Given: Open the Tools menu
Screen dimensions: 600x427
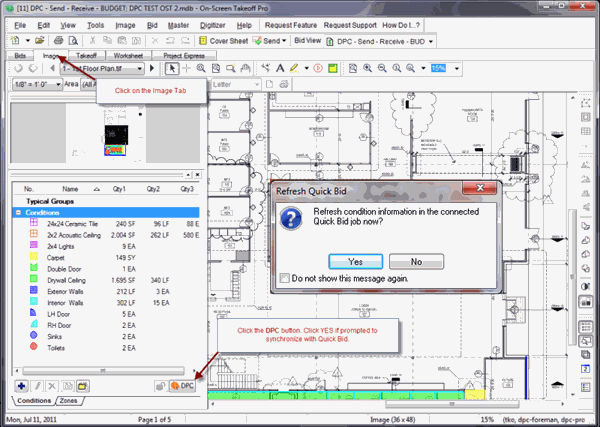Looking at the screenshot, I should pyautogui.click(x=95, y=25).
